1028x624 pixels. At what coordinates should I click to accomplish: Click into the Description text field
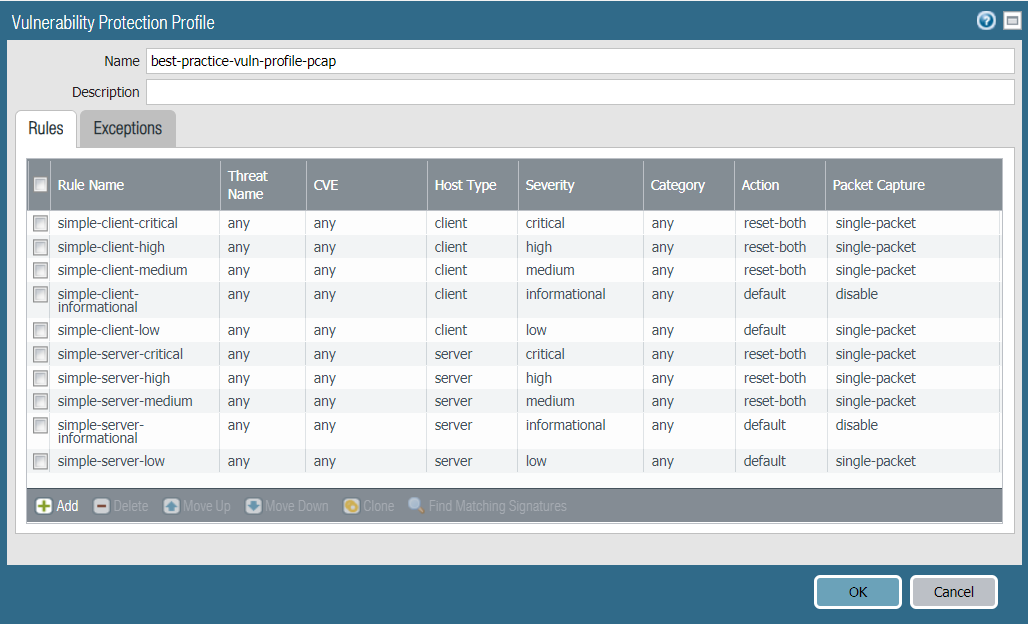point(580,92)
